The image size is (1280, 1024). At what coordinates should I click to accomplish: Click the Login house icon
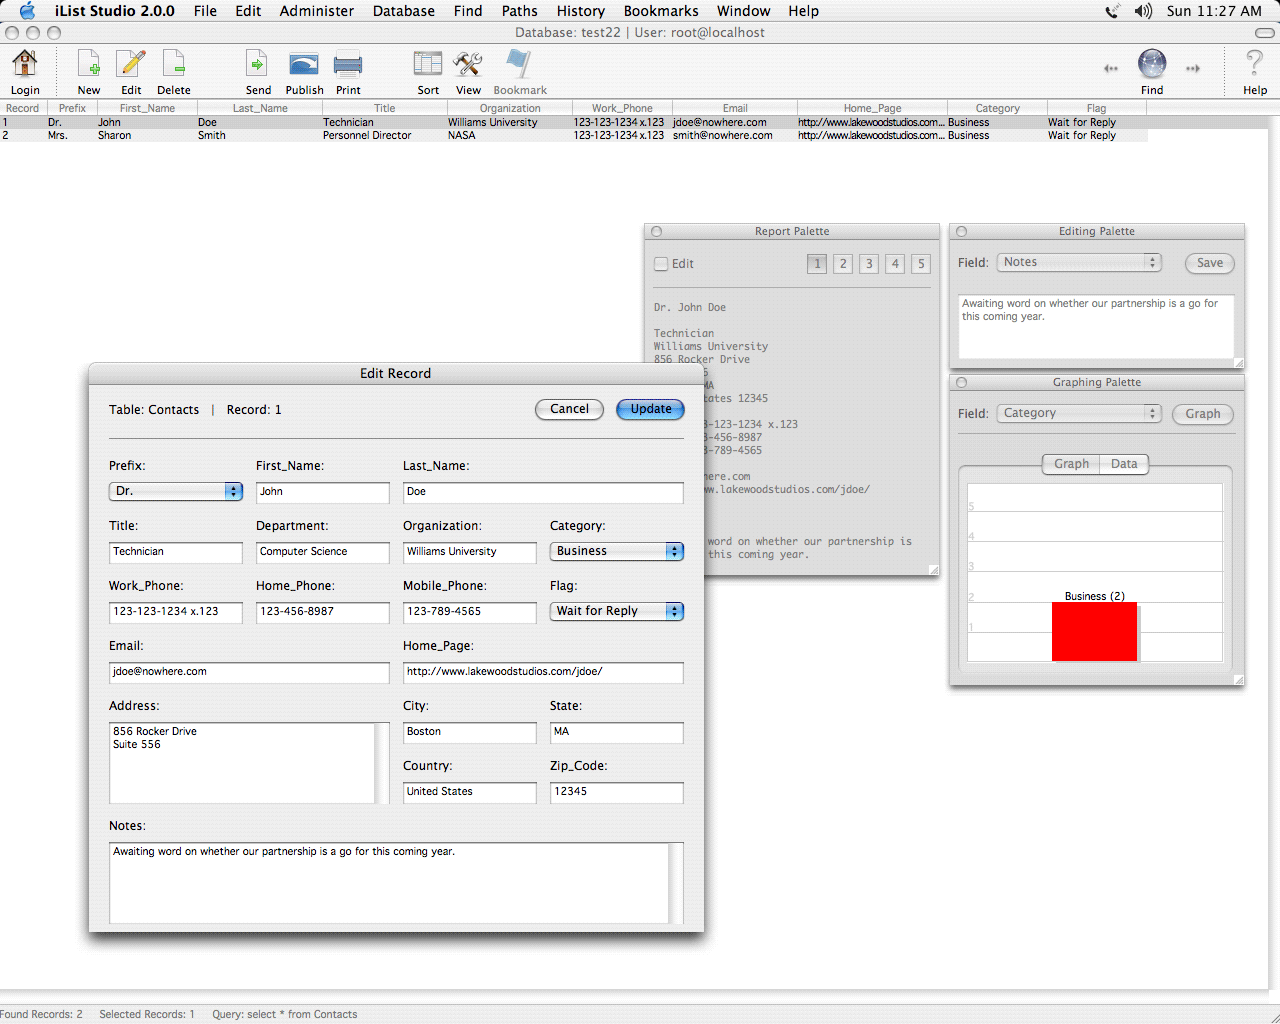[25, 64]
